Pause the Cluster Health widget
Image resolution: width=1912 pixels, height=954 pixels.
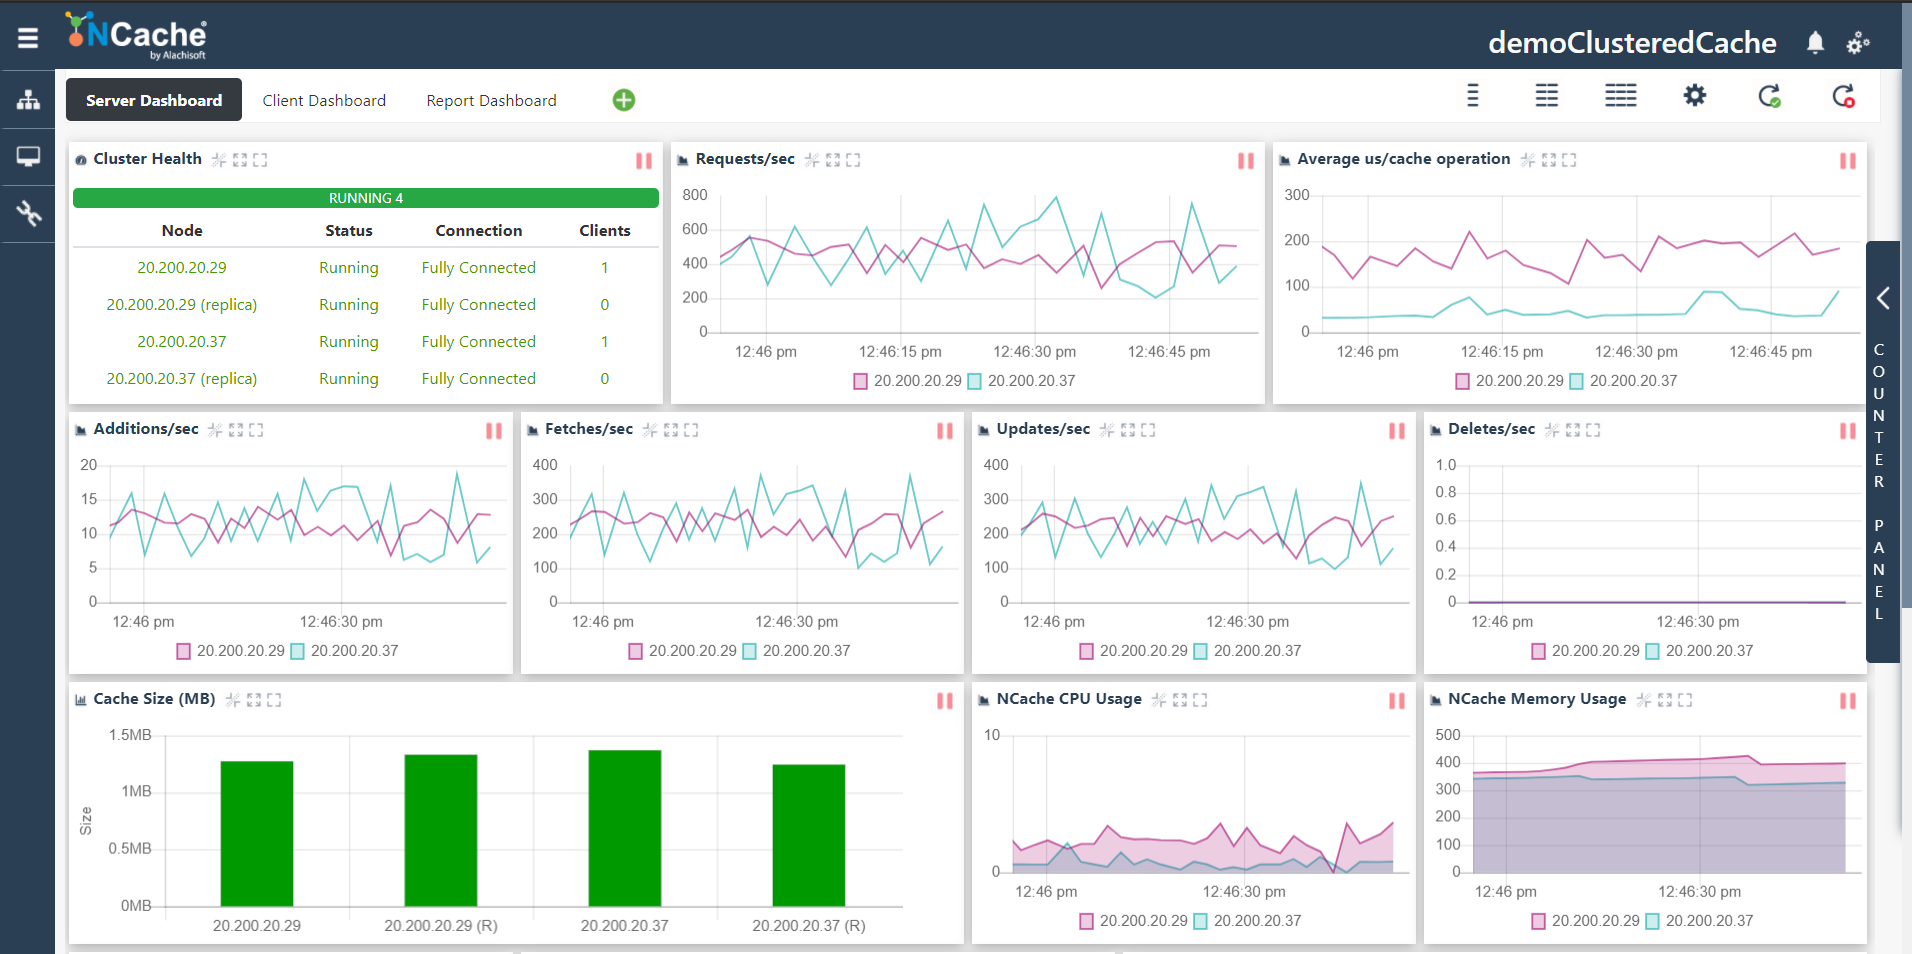tap(644, 161)
